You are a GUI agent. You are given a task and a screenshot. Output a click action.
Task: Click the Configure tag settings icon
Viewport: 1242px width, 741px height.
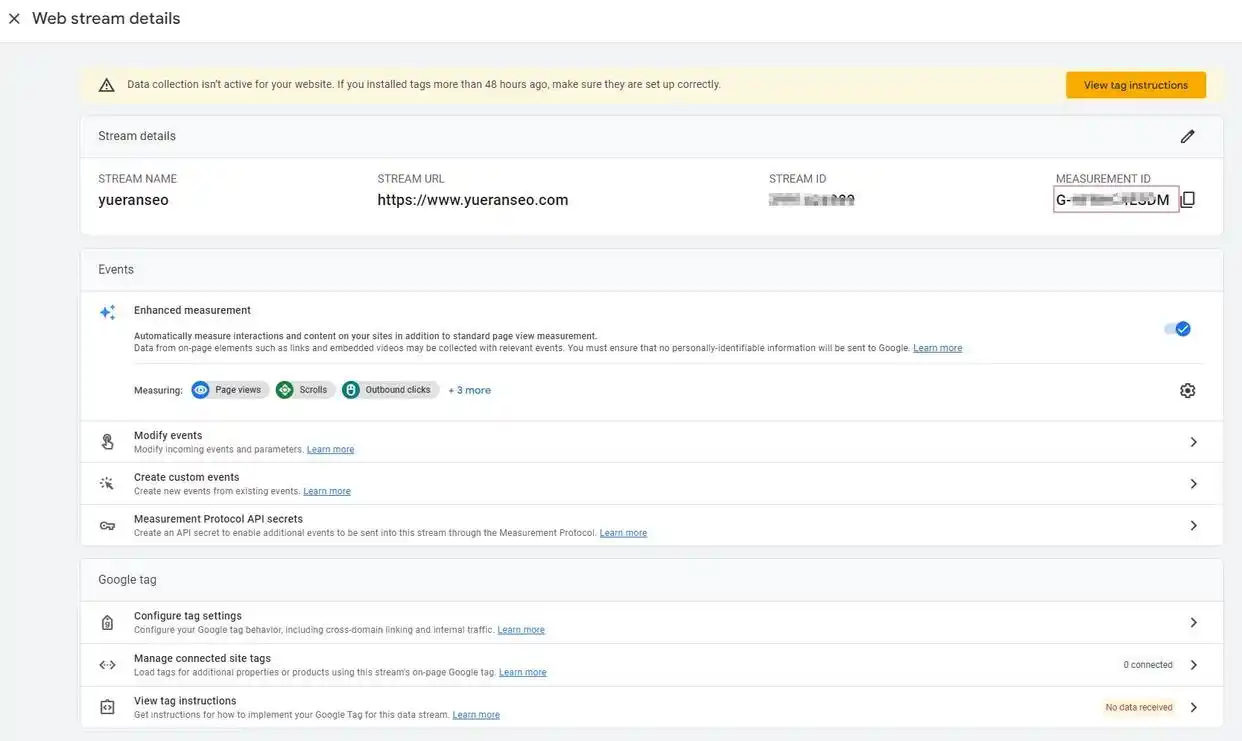click(107, 623)
